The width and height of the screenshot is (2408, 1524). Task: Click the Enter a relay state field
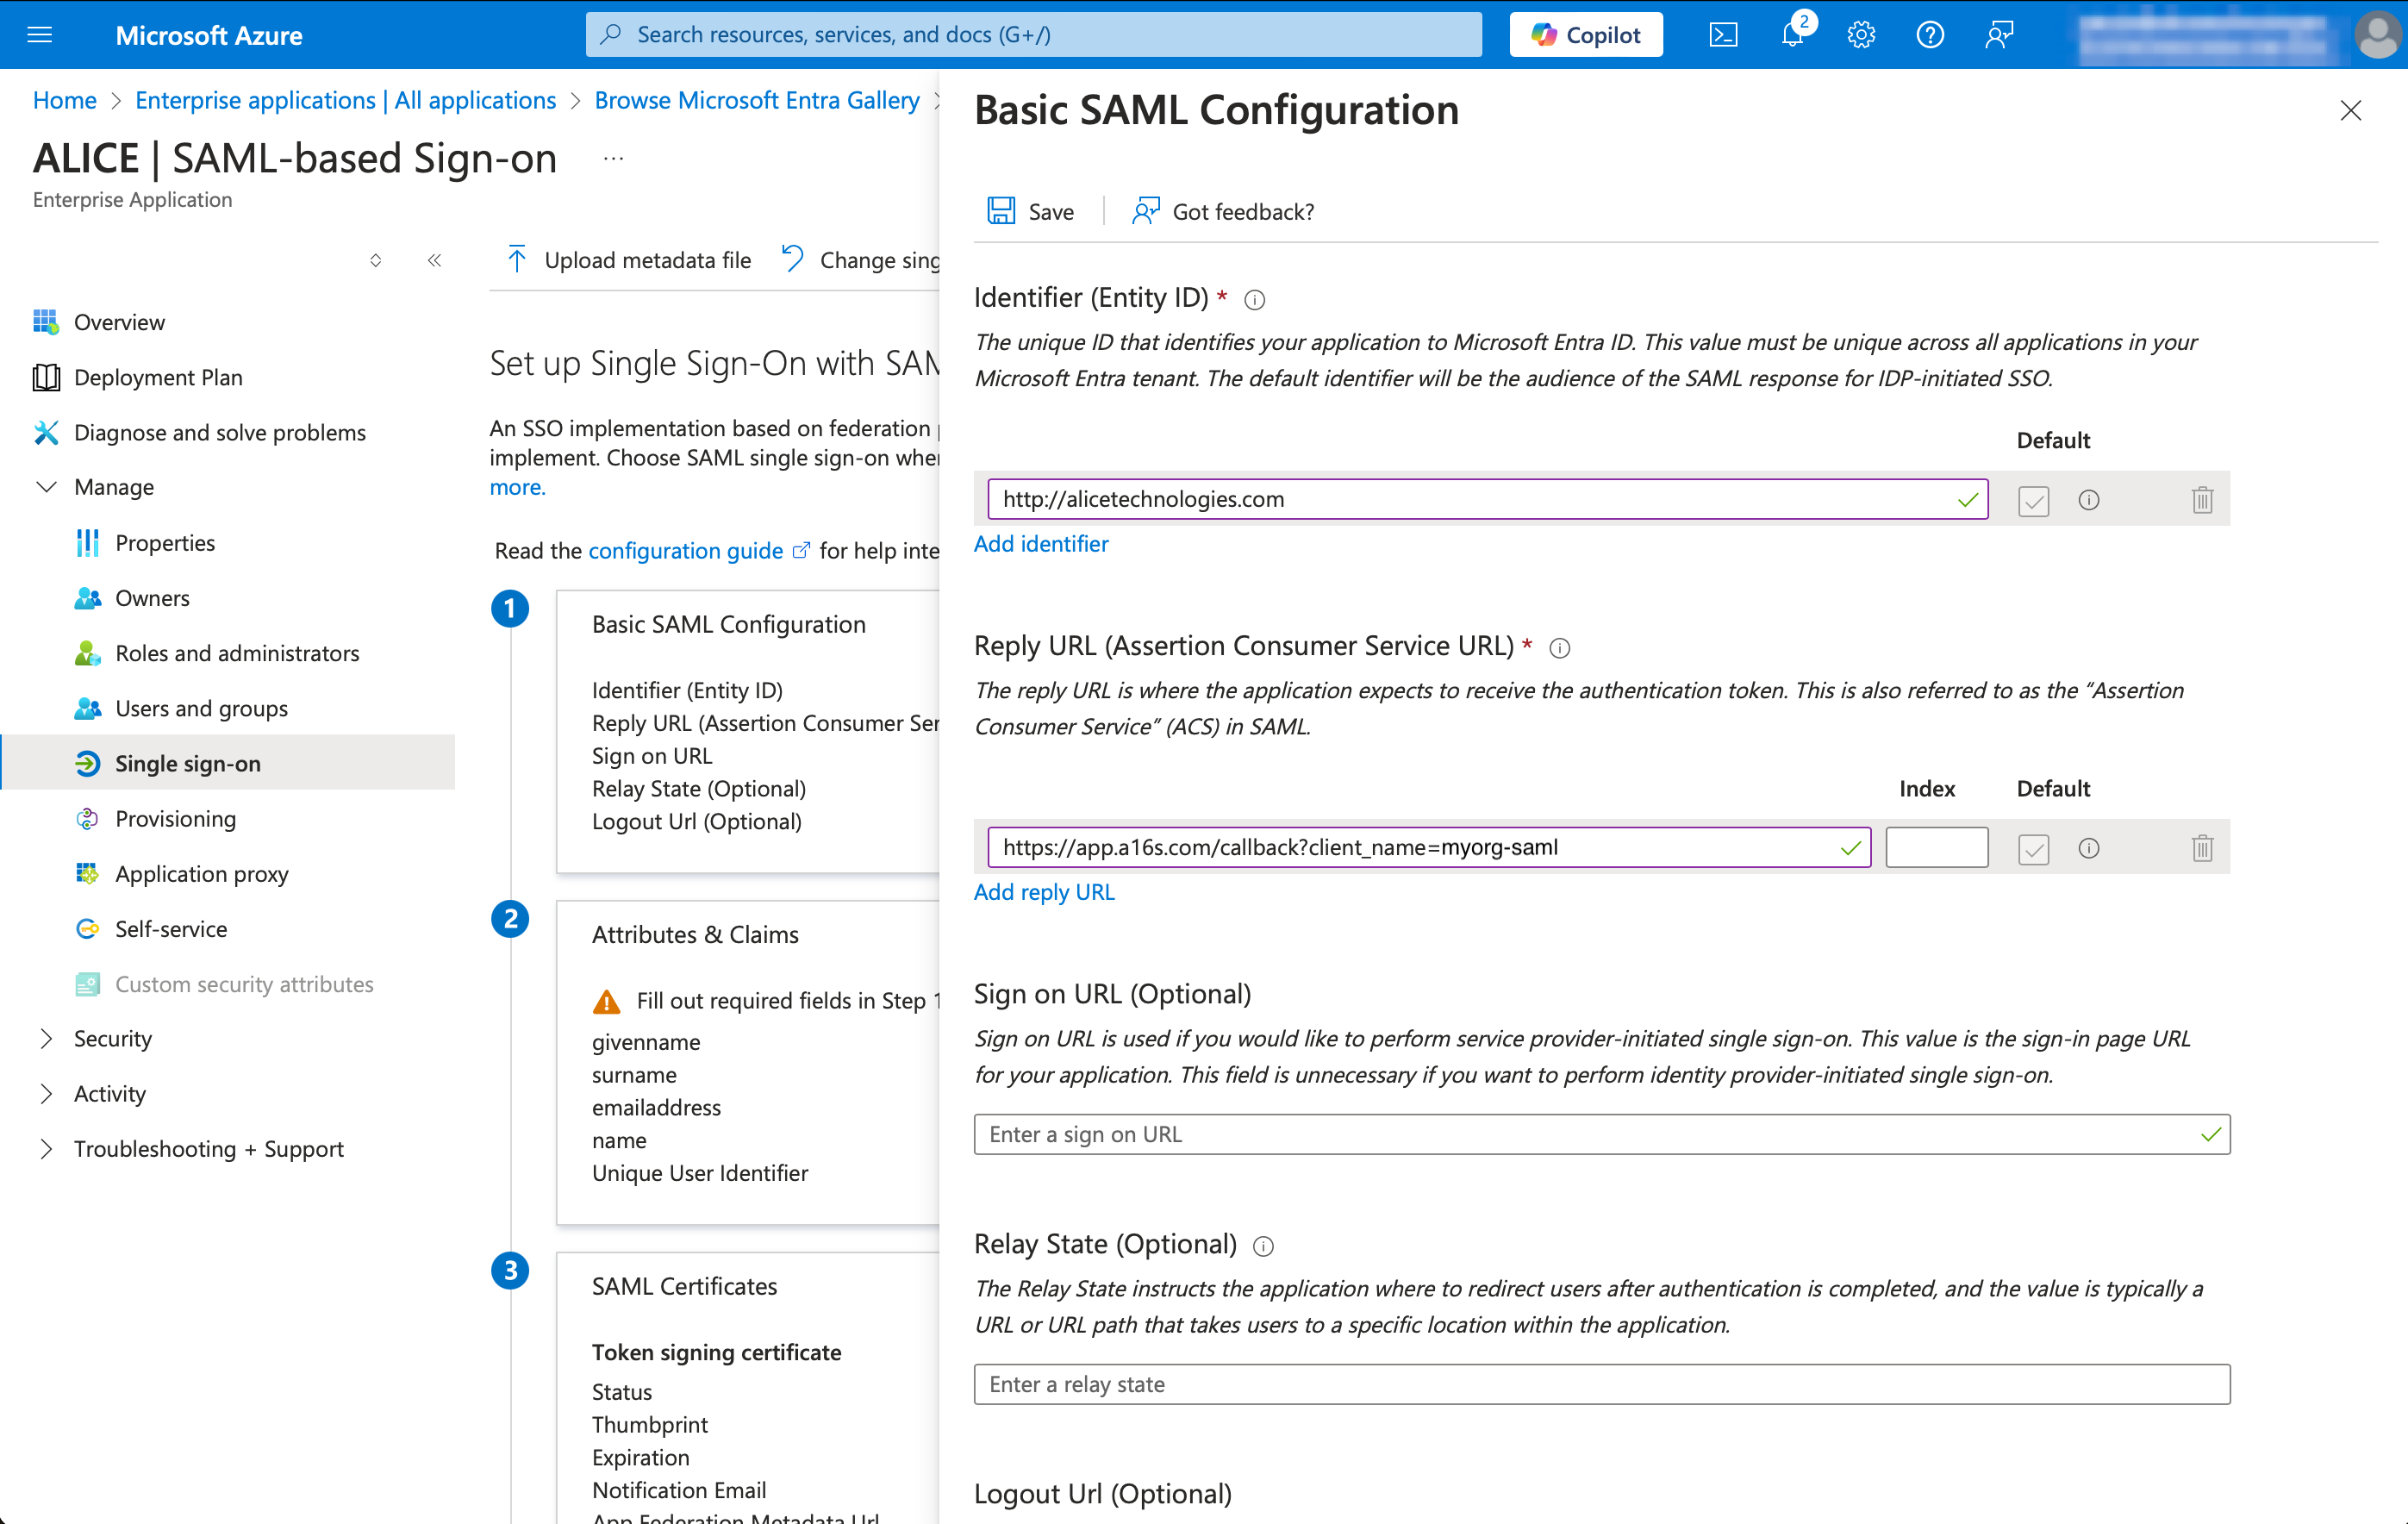(x=1602, y=1384)
